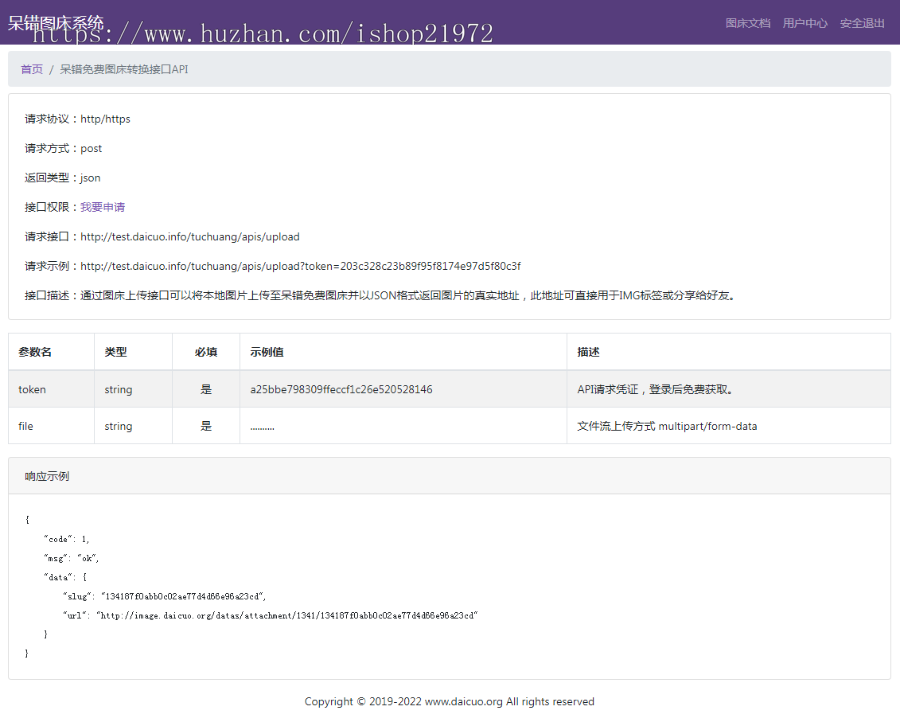The height and width of the screenshot is (722, 900).
Task: Click the token example value a25bbe798309ffeccf1c26e520528146
Action: (x=342, y=389)
